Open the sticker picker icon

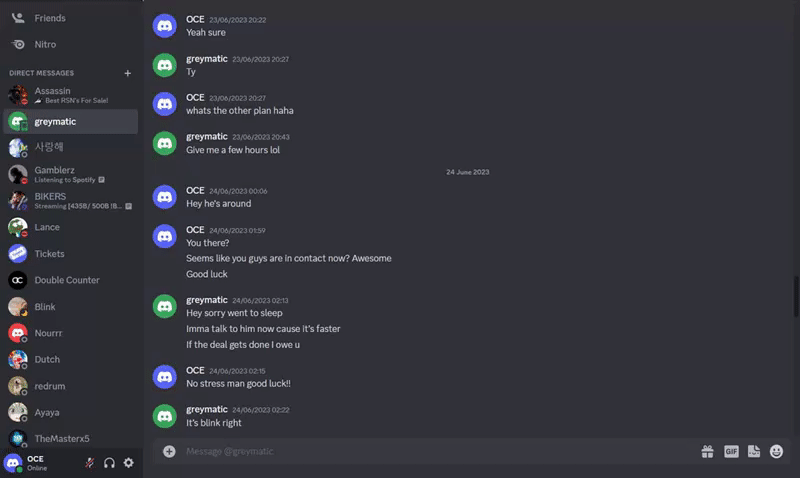click(754, 451)
